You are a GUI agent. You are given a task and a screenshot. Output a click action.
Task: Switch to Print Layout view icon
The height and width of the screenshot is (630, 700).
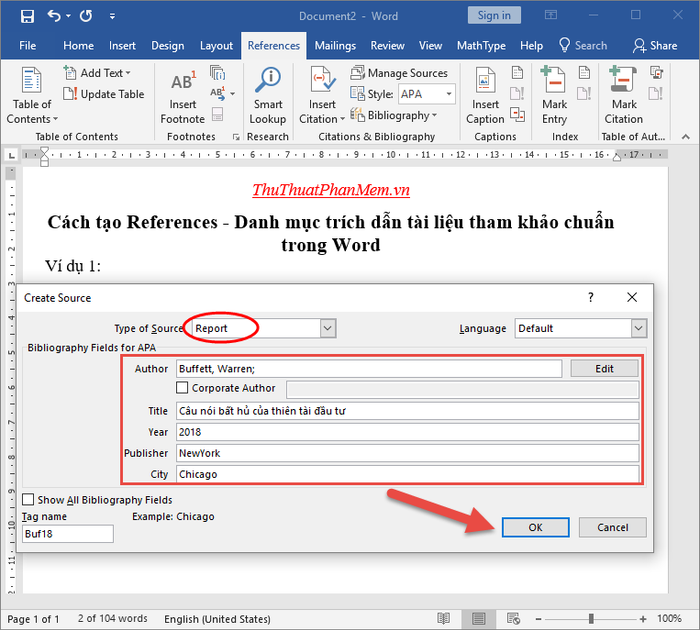point(479,618)
